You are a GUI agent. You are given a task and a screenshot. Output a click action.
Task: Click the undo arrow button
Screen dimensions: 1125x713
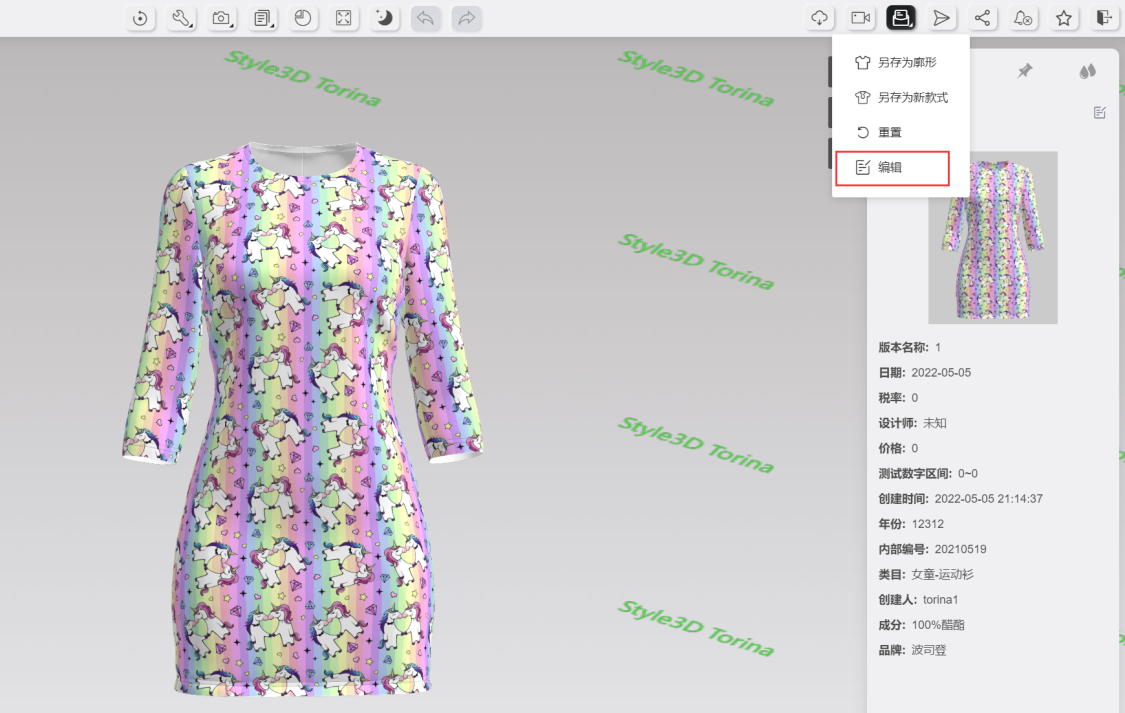click(425, 18)
